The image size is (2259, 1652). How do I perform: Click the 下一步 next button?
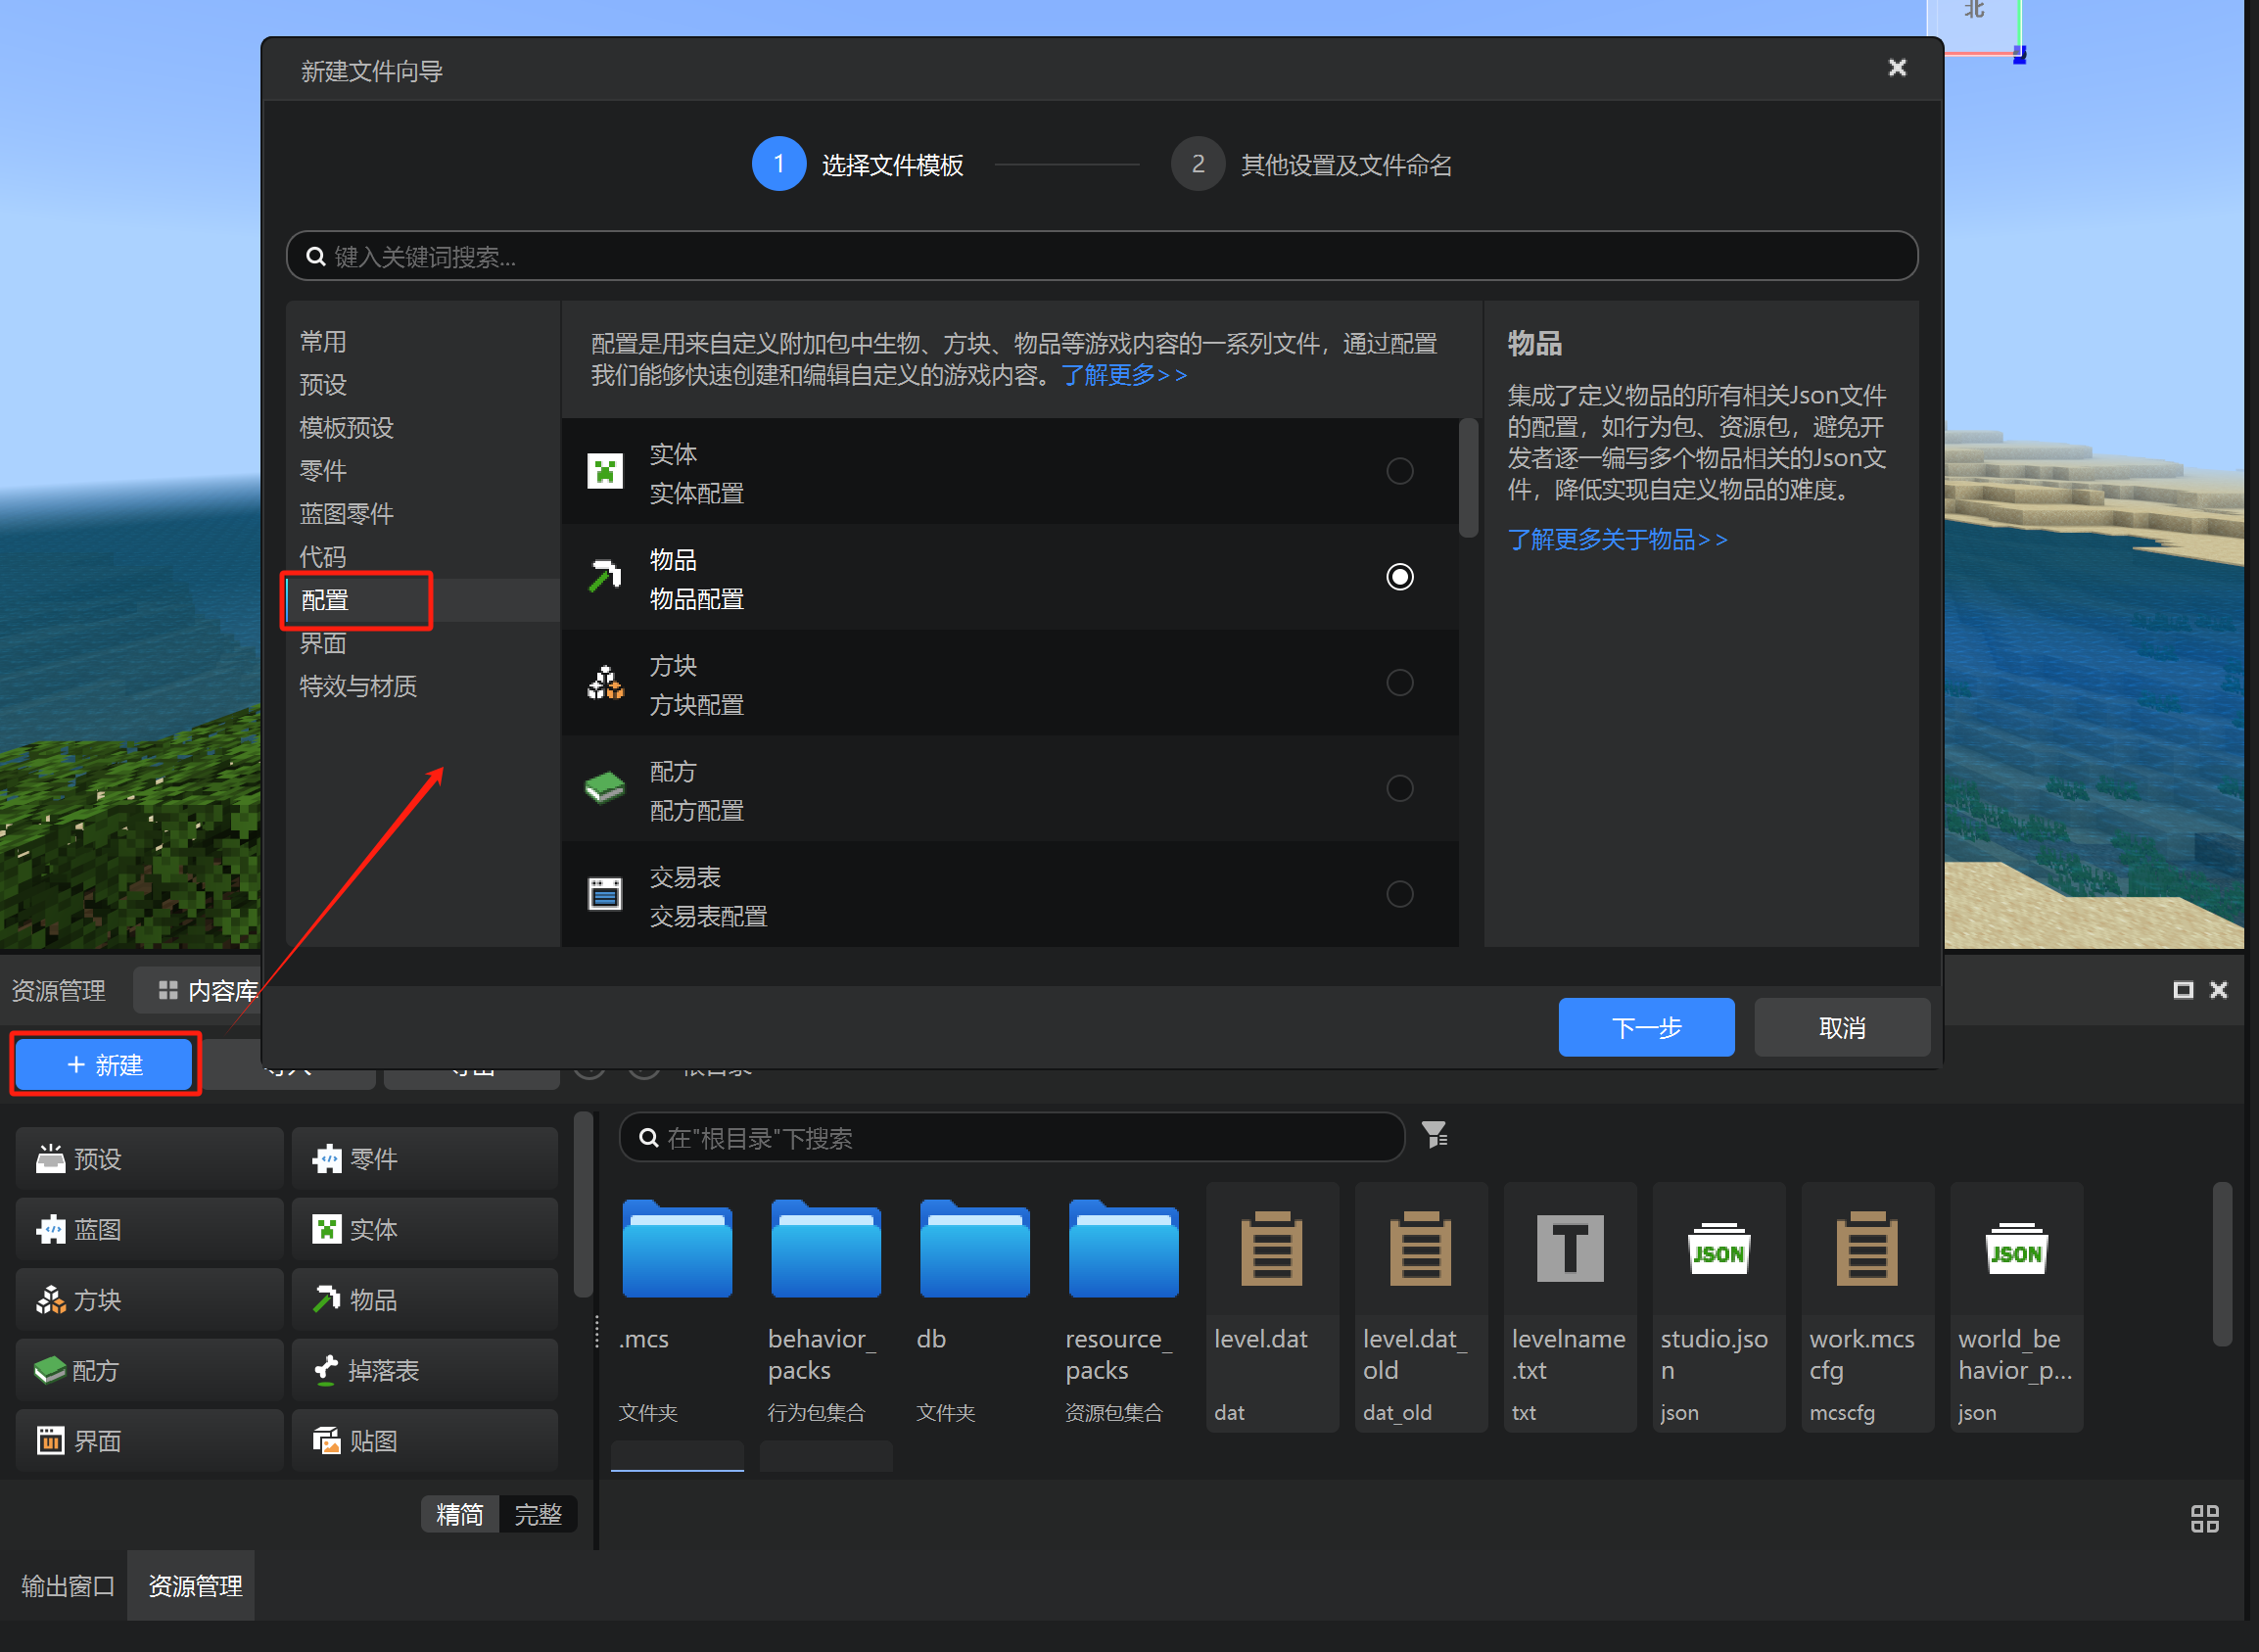coord(1646,1028)
